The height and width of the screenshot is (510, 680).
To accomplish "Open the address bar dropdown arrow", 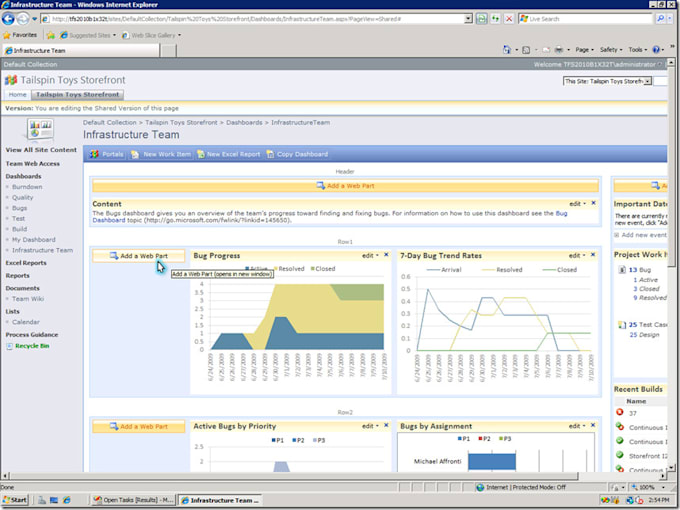I will [x=468, y=19].
